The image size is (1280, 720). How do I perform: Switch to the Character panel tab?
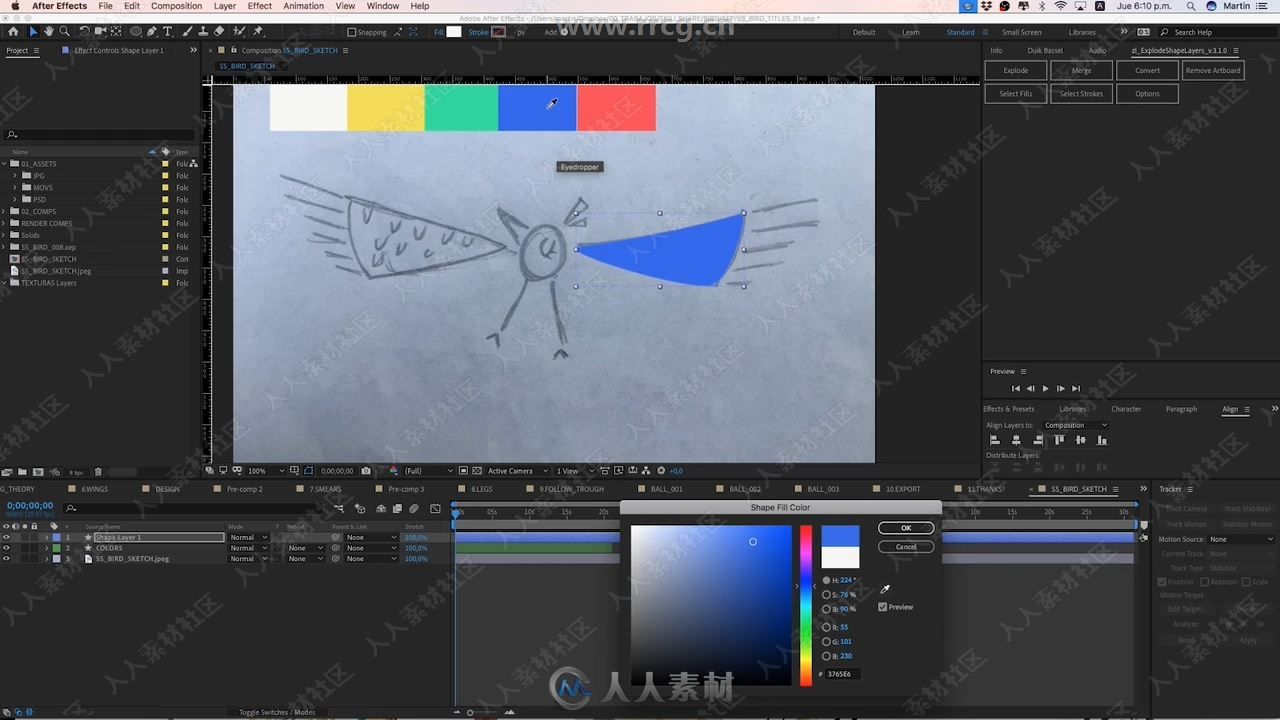tap(1126, 409)
